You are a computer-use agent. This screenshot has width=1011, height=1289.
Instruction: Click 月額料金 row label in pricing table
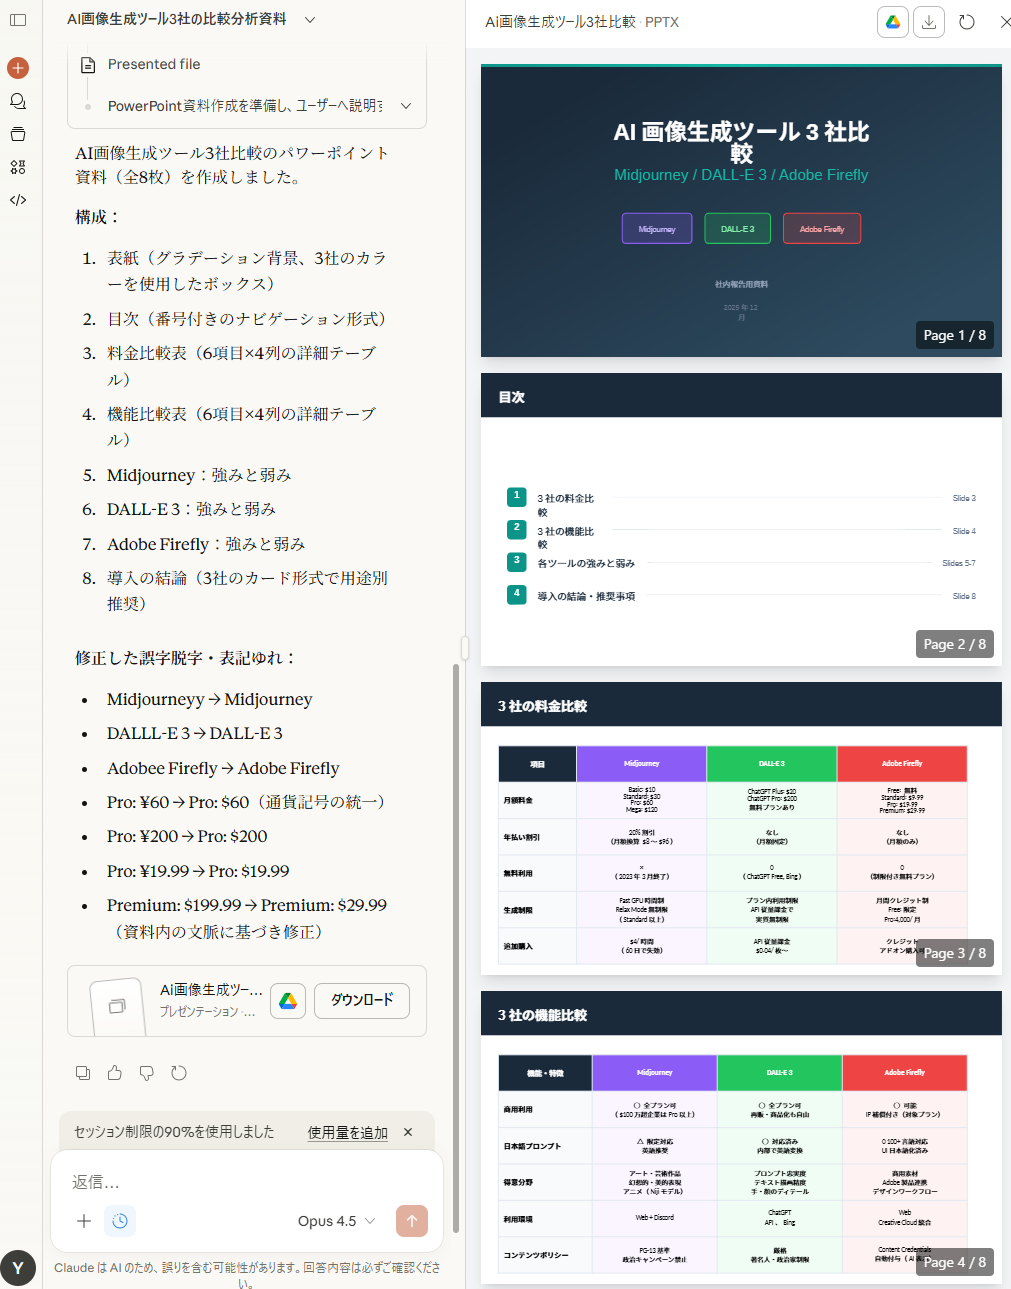pos(518,800)
